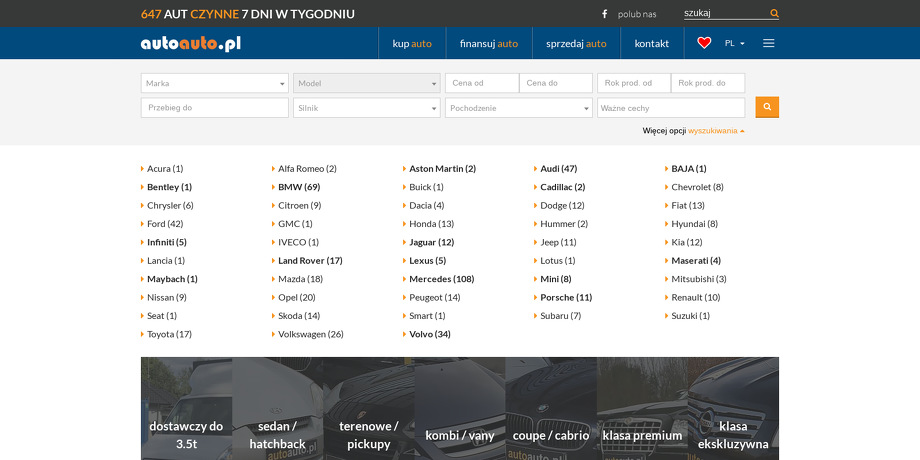Open the kup auto menu
This screenshot has height=460, width=920.
(412, 43)
